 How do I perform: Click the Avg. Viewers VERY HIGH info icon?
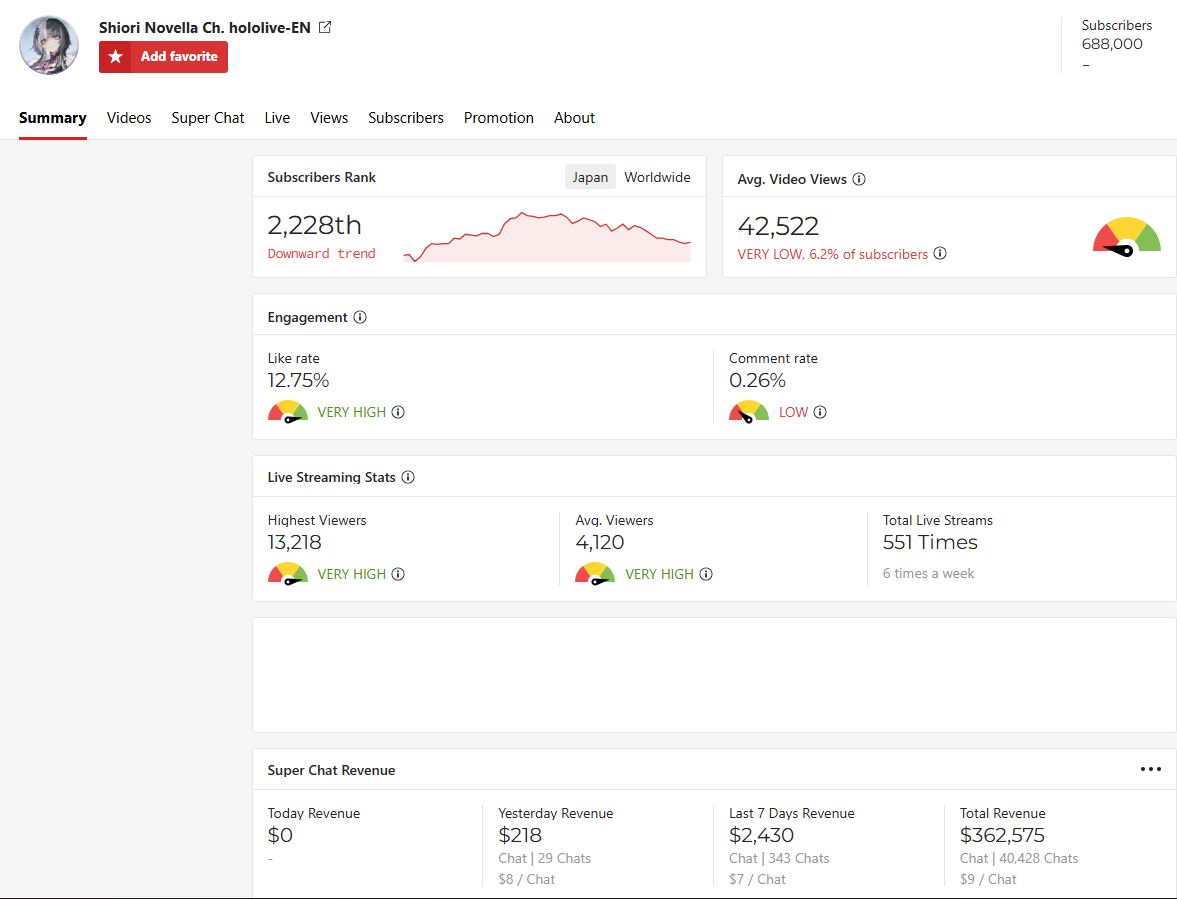[706, 574]
